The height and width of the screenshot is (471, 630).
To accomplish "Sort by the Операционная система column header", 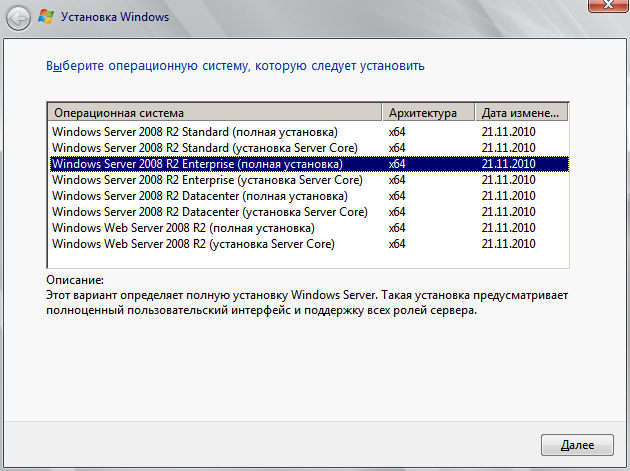I will pyautogui.click(x=215, y=113).
